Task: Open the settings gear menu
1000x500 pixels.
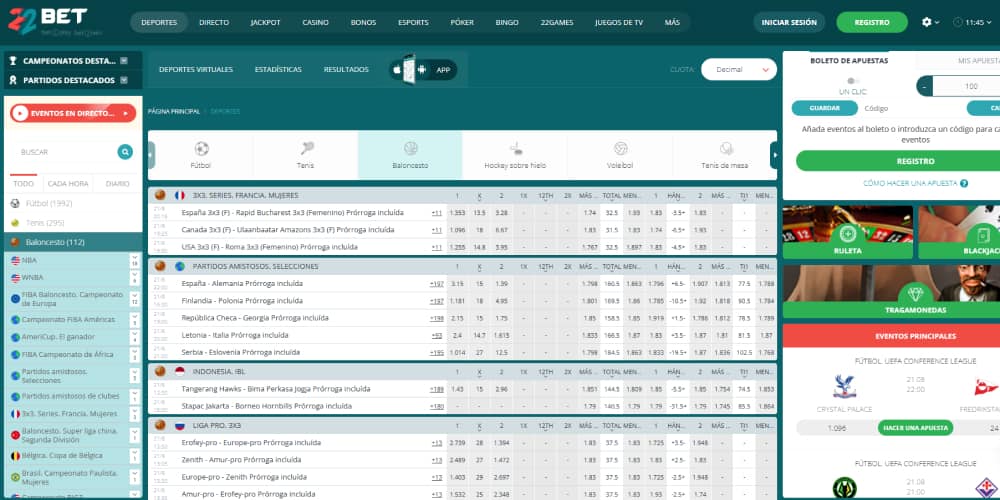Action: [930, 22]
